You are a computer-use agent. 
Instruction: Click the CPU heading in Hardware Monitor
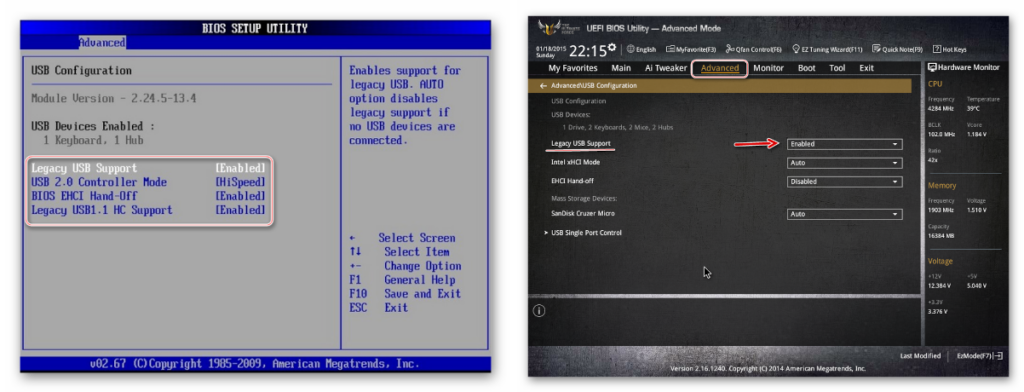coord(935,84)
